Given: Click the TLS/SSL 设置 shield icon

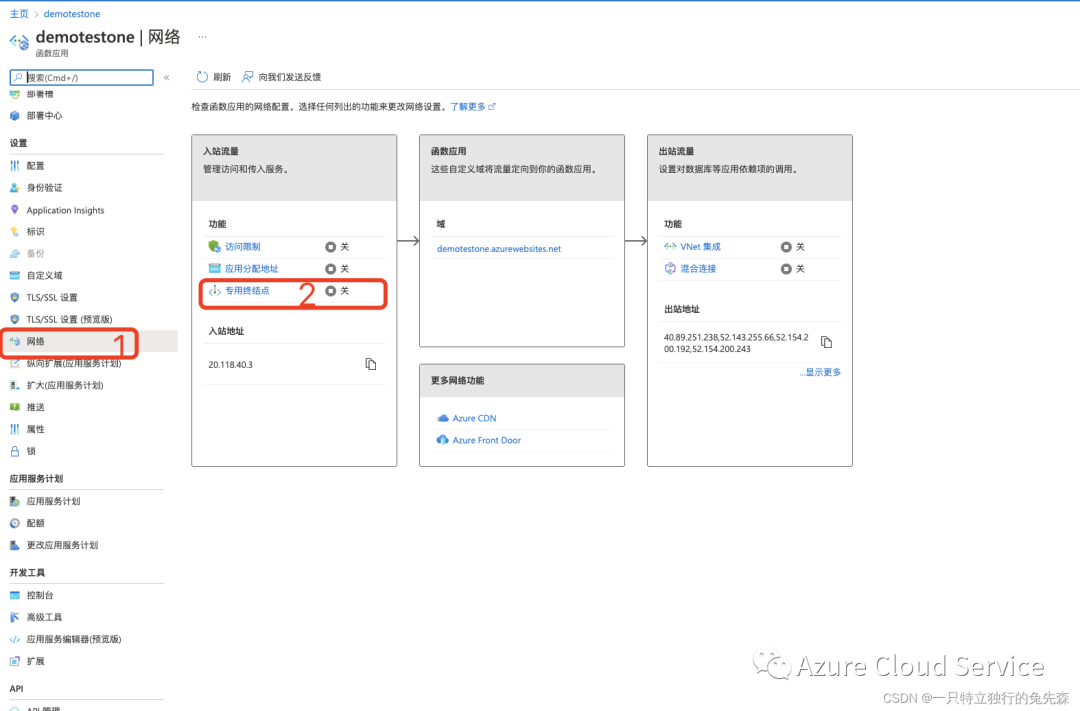Looking at the screenshot, I should click(x=14, y=298).
